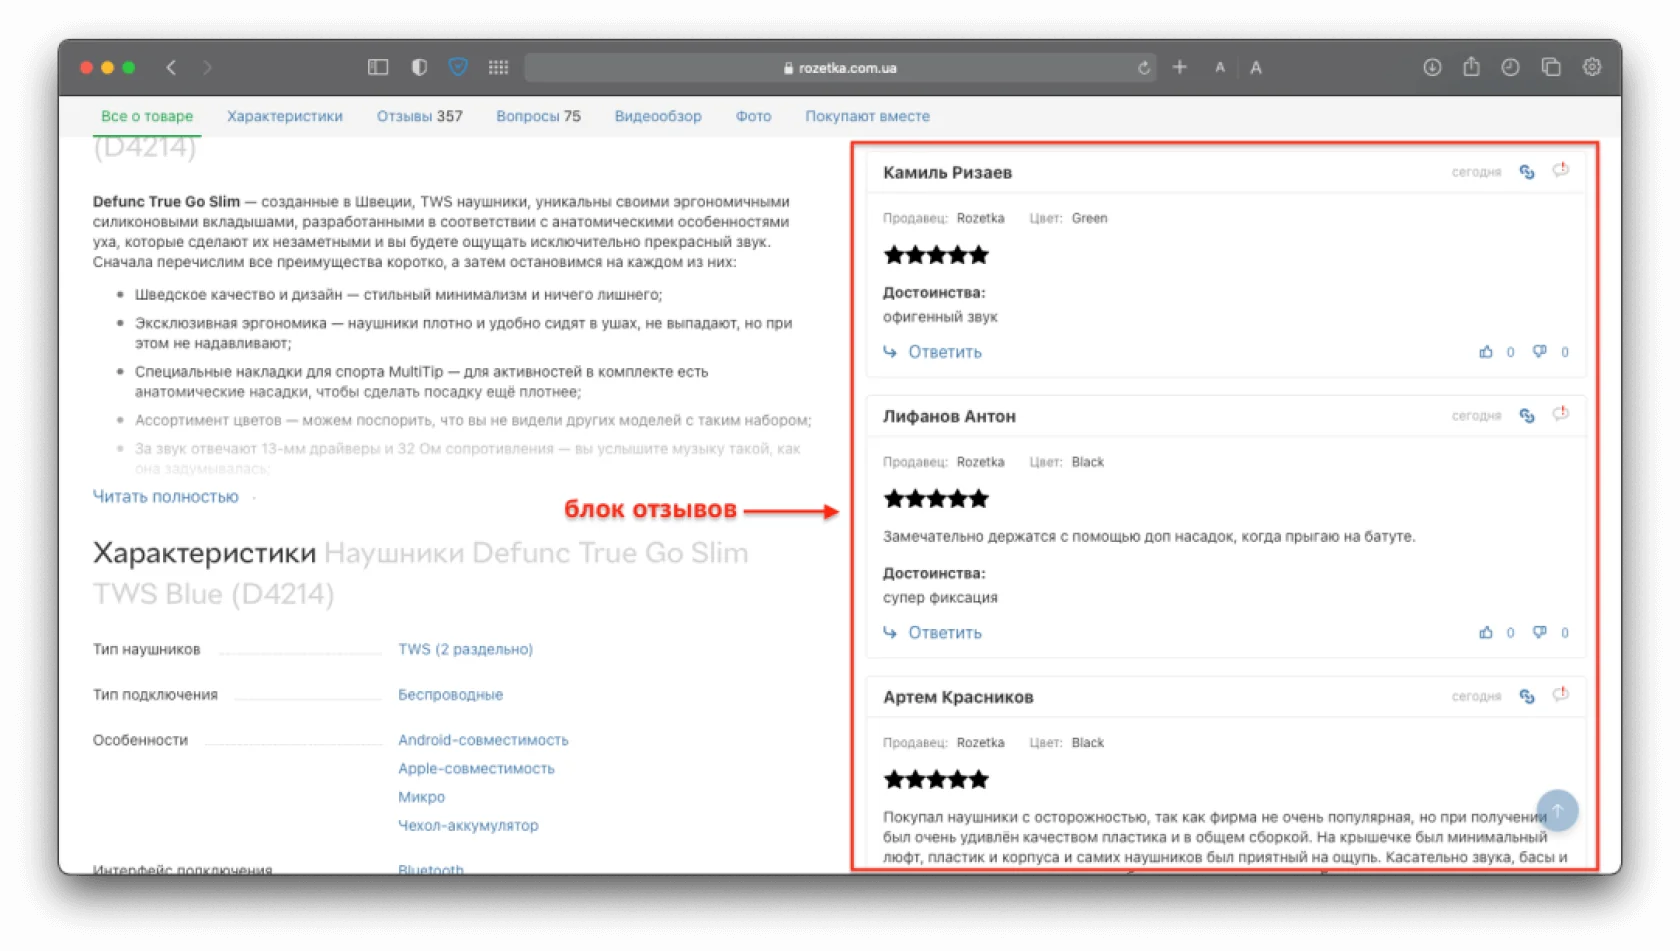Click the reviewer name Лифанов Антон
The width and height of the screenshot is (1680, 951).
949,417
